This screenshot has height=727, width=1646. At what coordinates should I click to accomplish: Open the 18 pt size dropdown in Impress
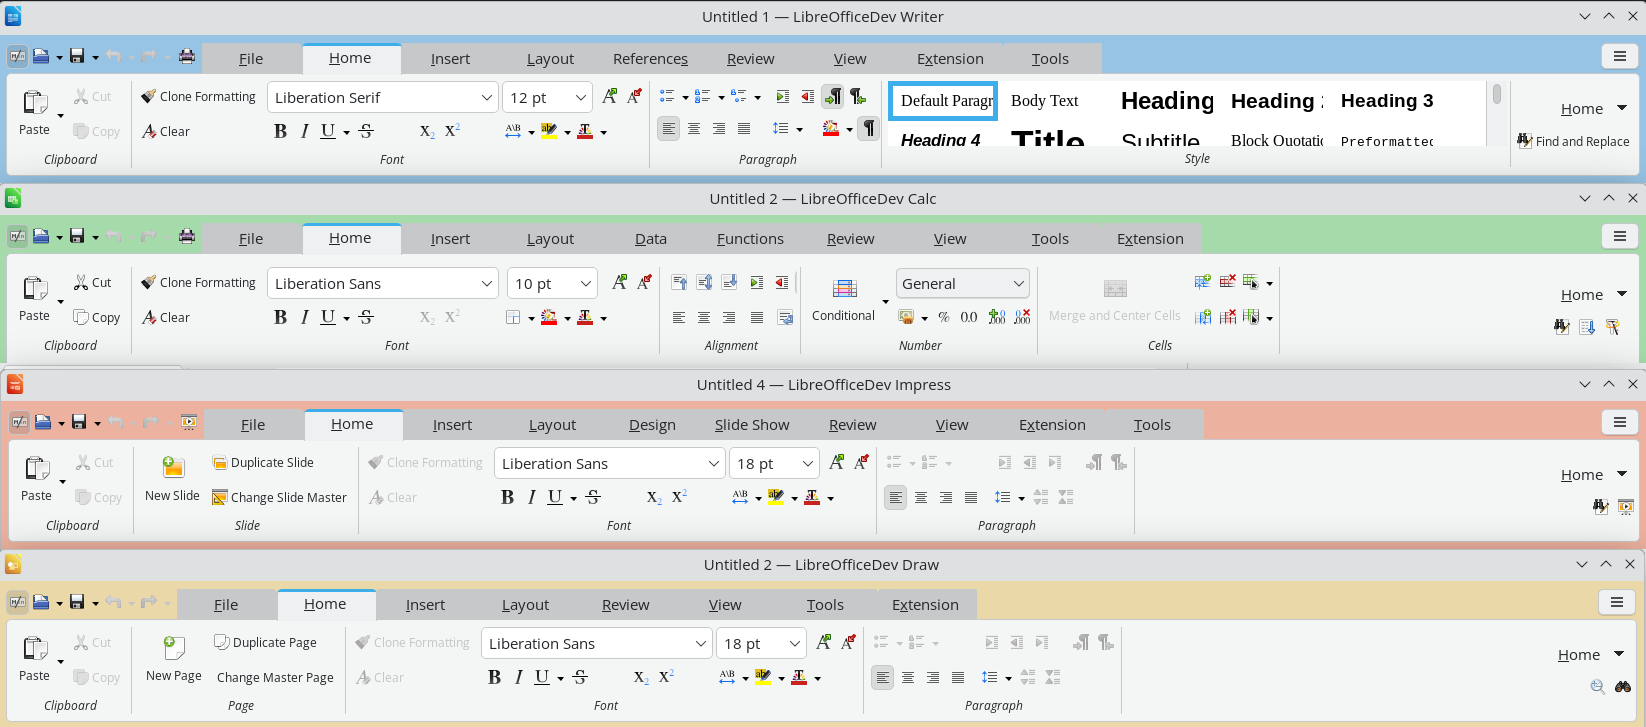point(808,463)
